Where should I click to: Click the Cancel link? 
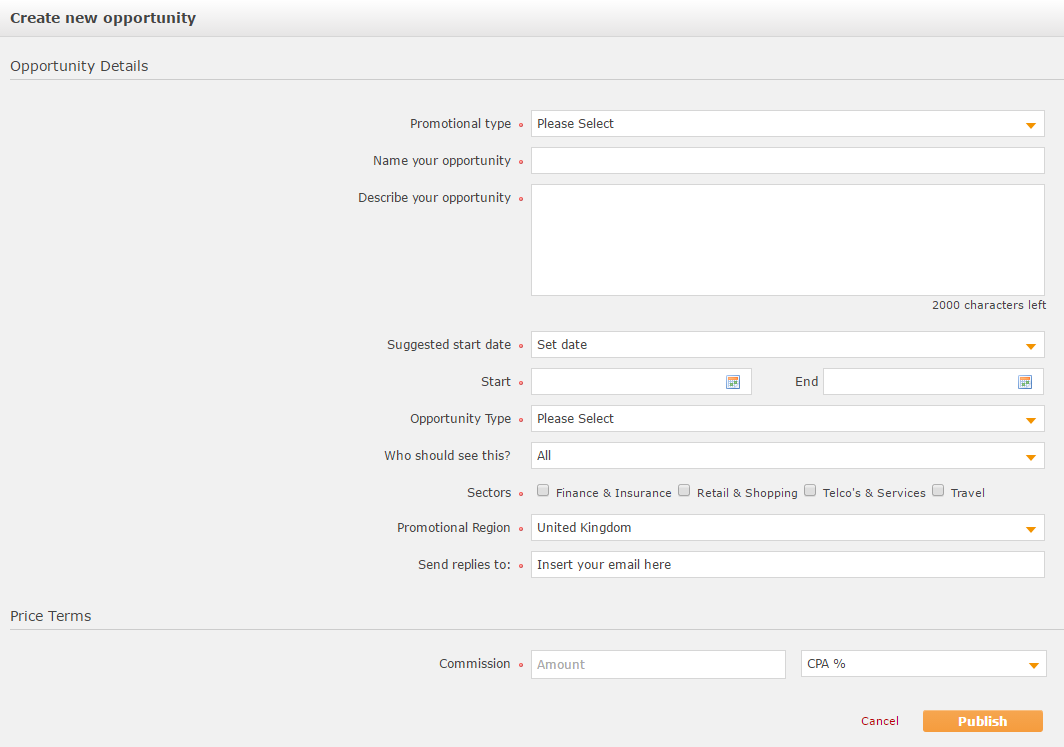click(880, 721)
